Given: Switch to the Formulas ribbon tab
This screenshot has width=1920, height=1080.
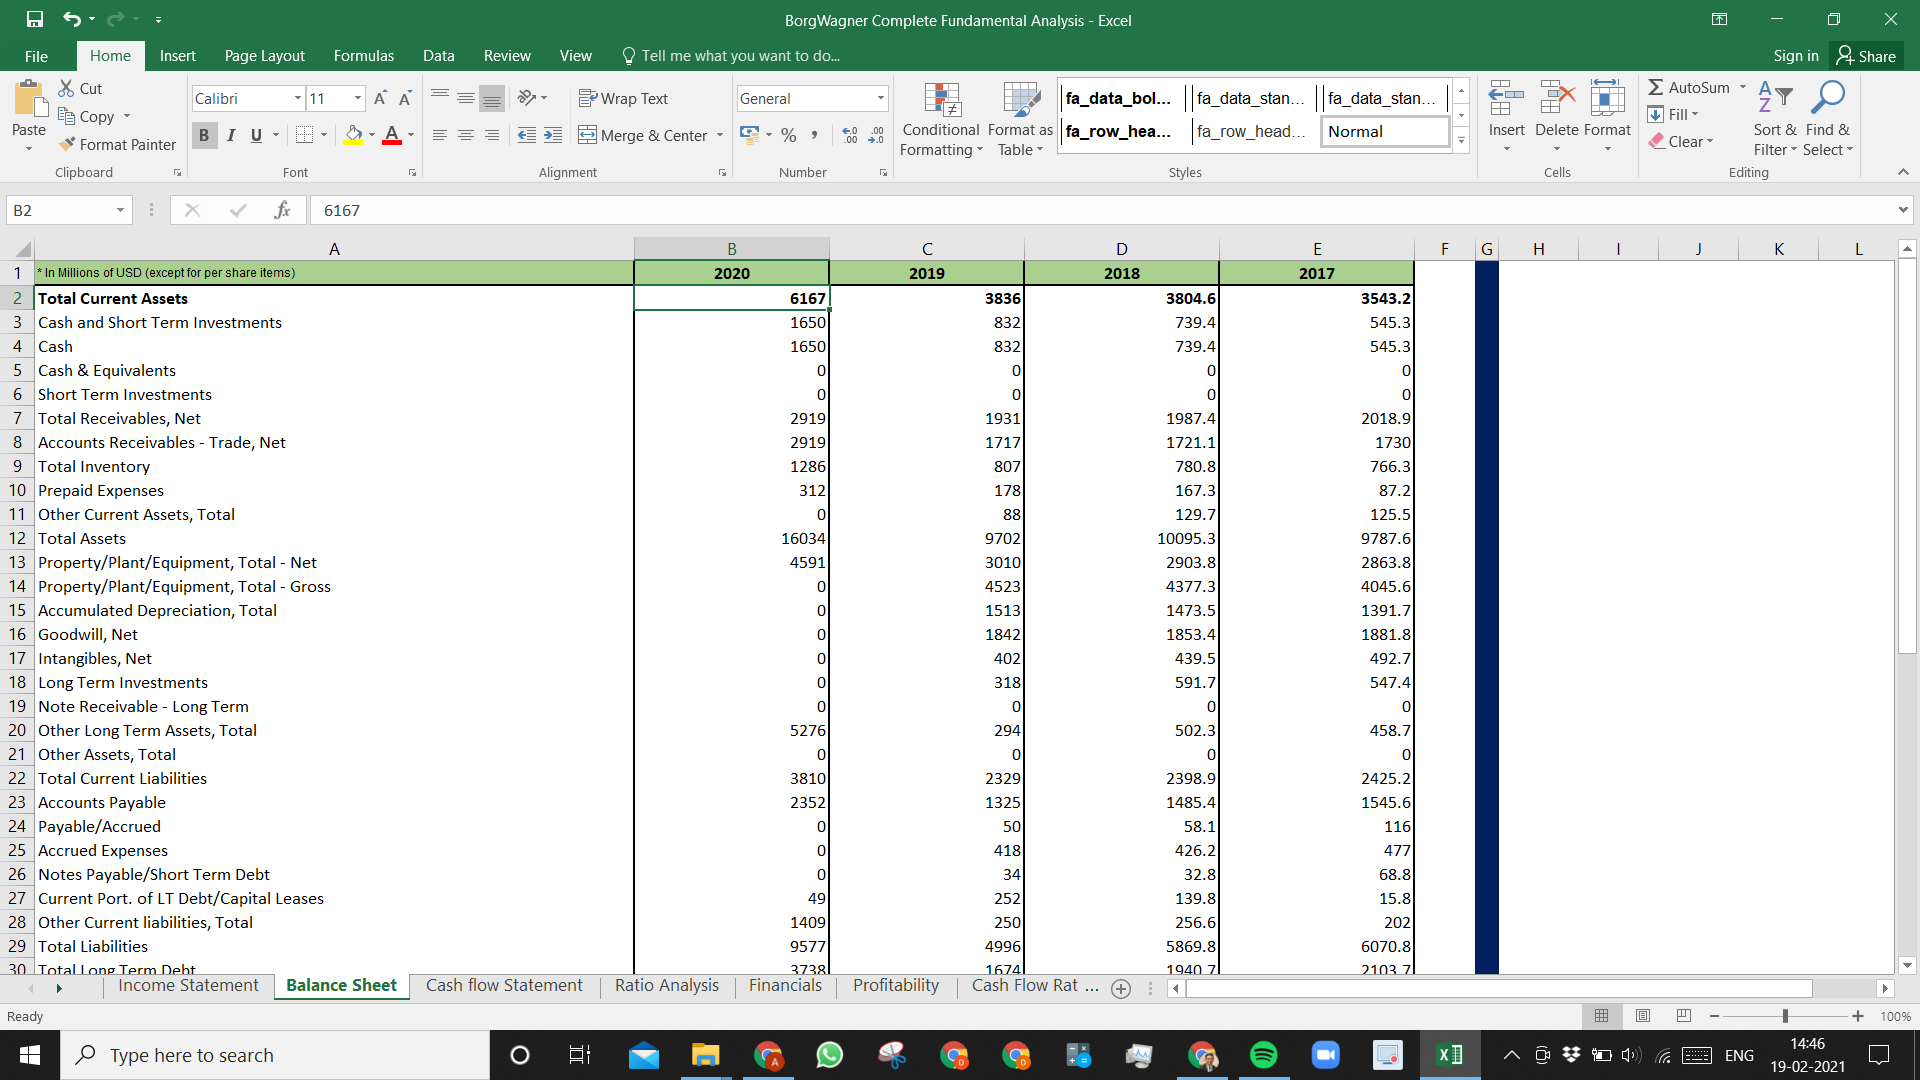Looking at the screenshot, I should [363, 56].
